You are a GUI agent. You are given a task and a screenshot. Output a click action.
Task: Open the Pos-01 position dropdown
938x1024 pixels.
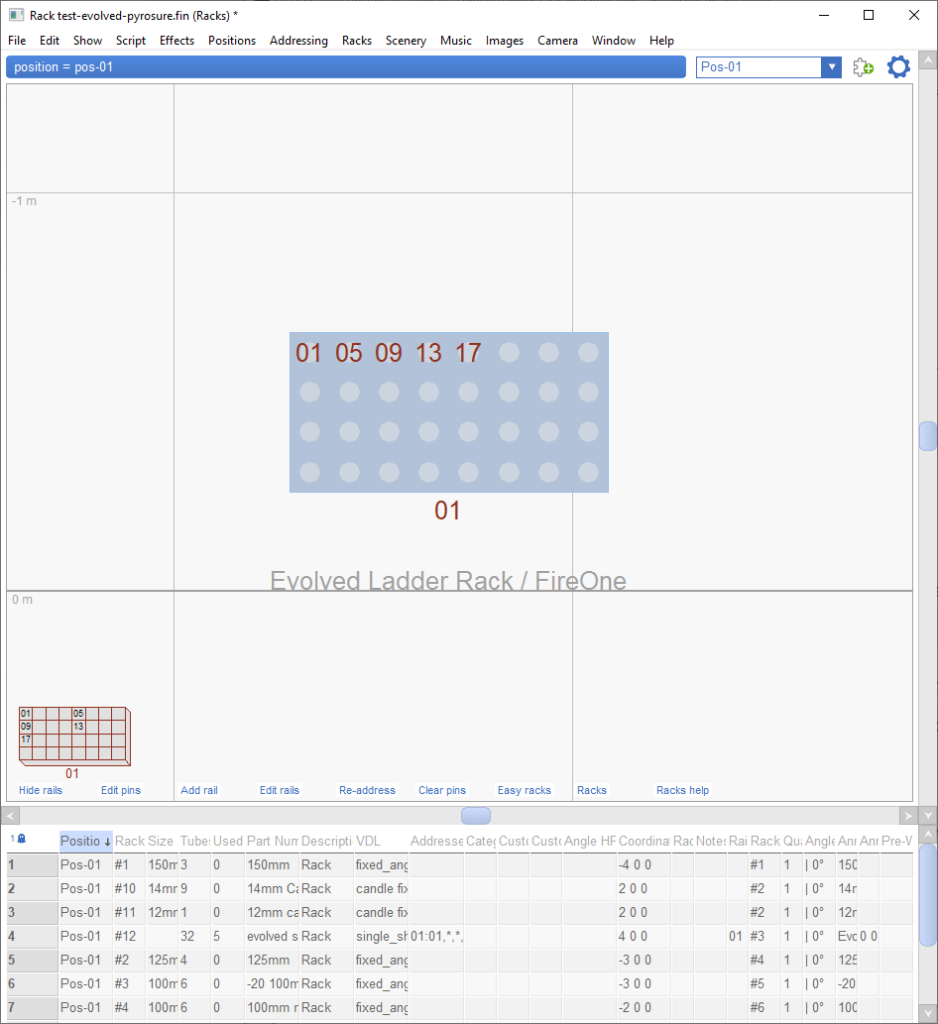(830, 67)
